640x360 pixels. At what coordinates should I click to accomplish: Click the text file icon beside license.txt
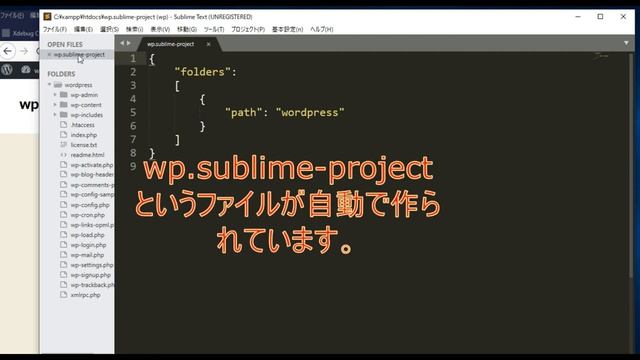click(x=63, y=144)
